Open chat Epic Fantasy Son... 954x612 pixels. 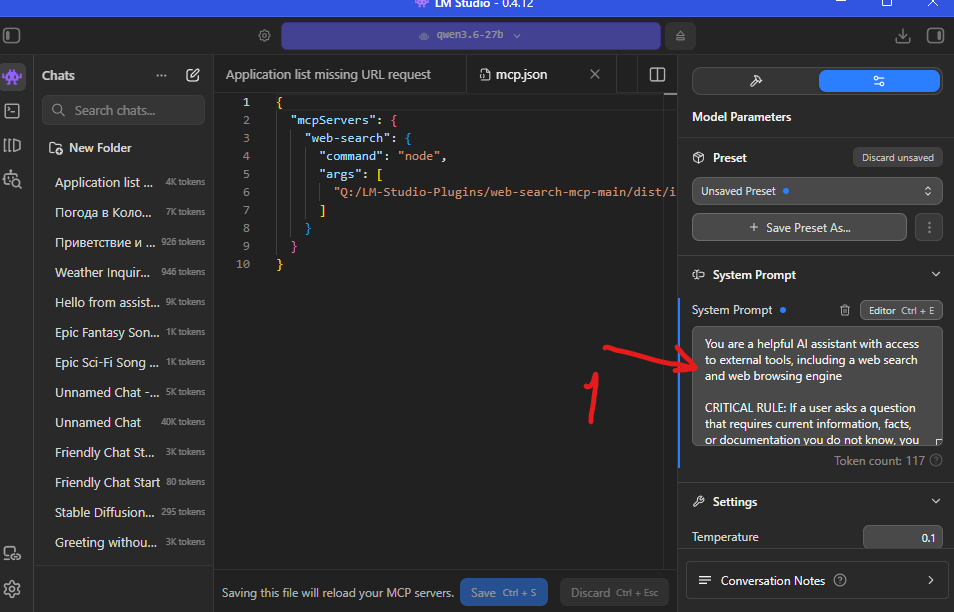[124, 332]
